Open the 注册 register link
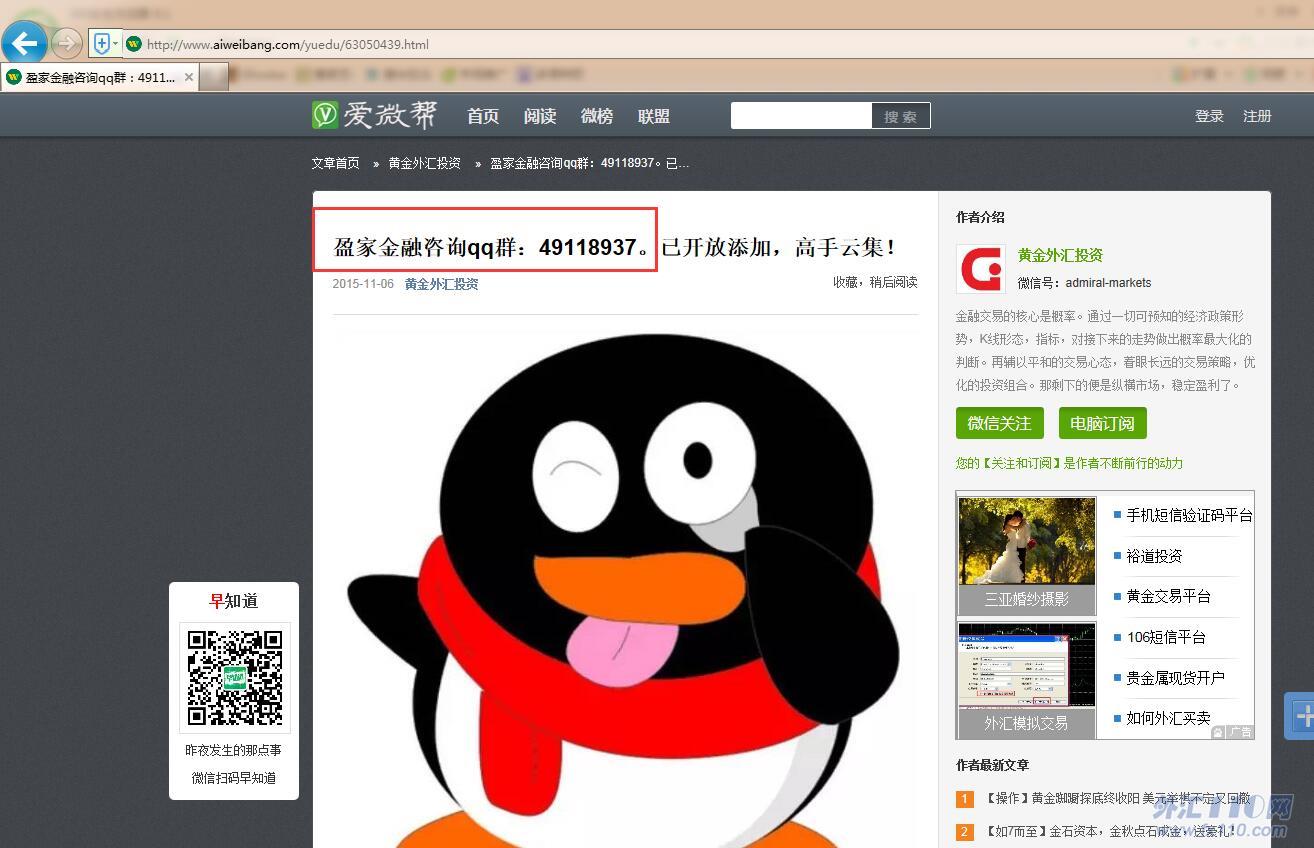Viewport: 1314px width, 848px height. click(x=1257, y=116)
